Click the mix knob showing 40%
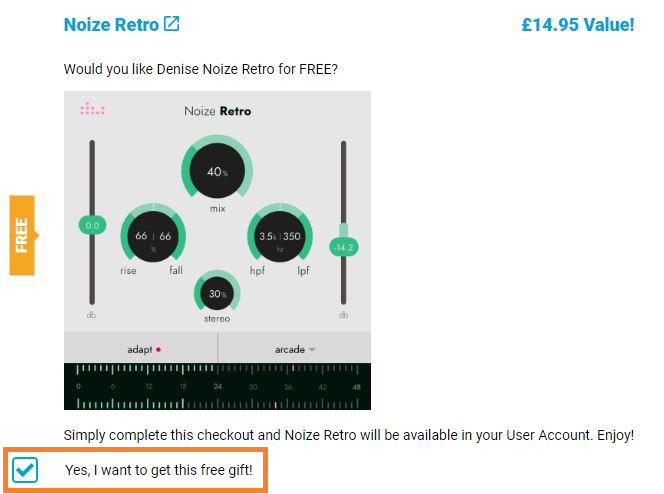The image size is (664, 494). click(x=217, y=172)
